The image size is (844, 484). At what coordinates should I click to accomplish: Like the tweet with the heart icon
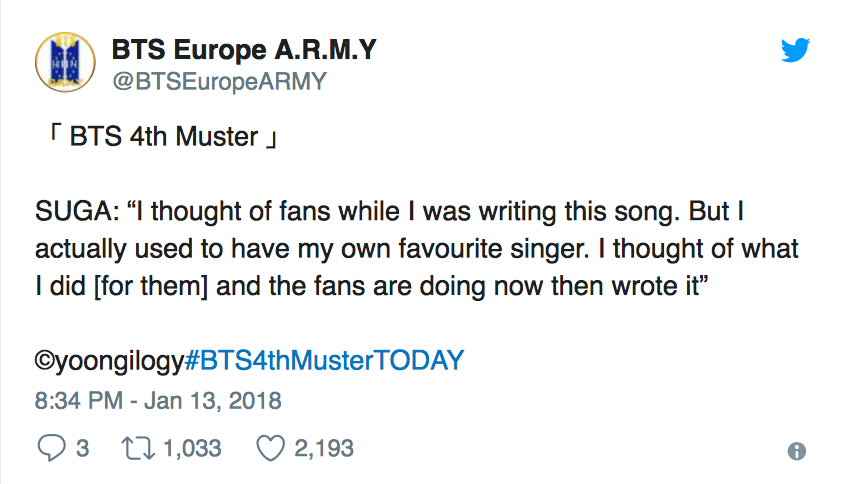click(270, 448)
